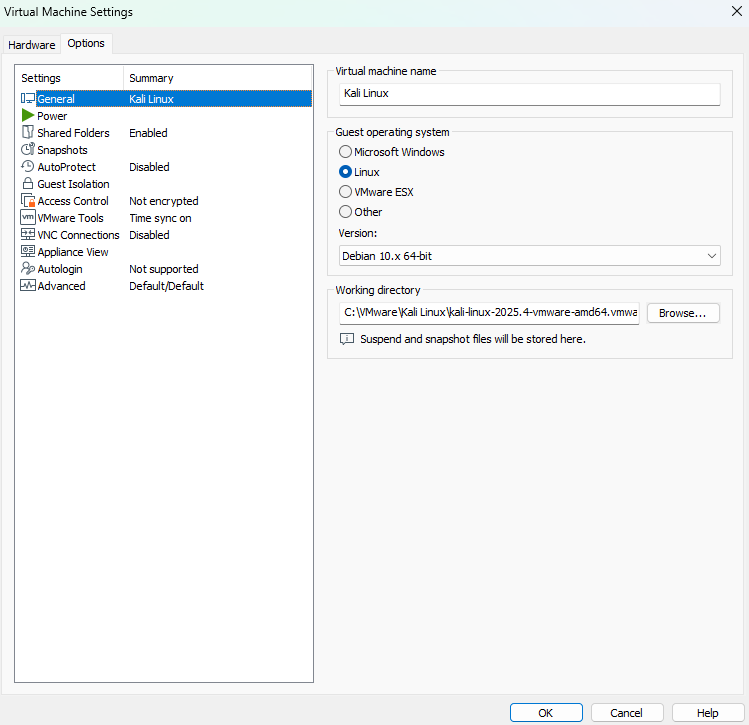Select the Options tab
Screen dimensions: 749x725
point(86,43)
